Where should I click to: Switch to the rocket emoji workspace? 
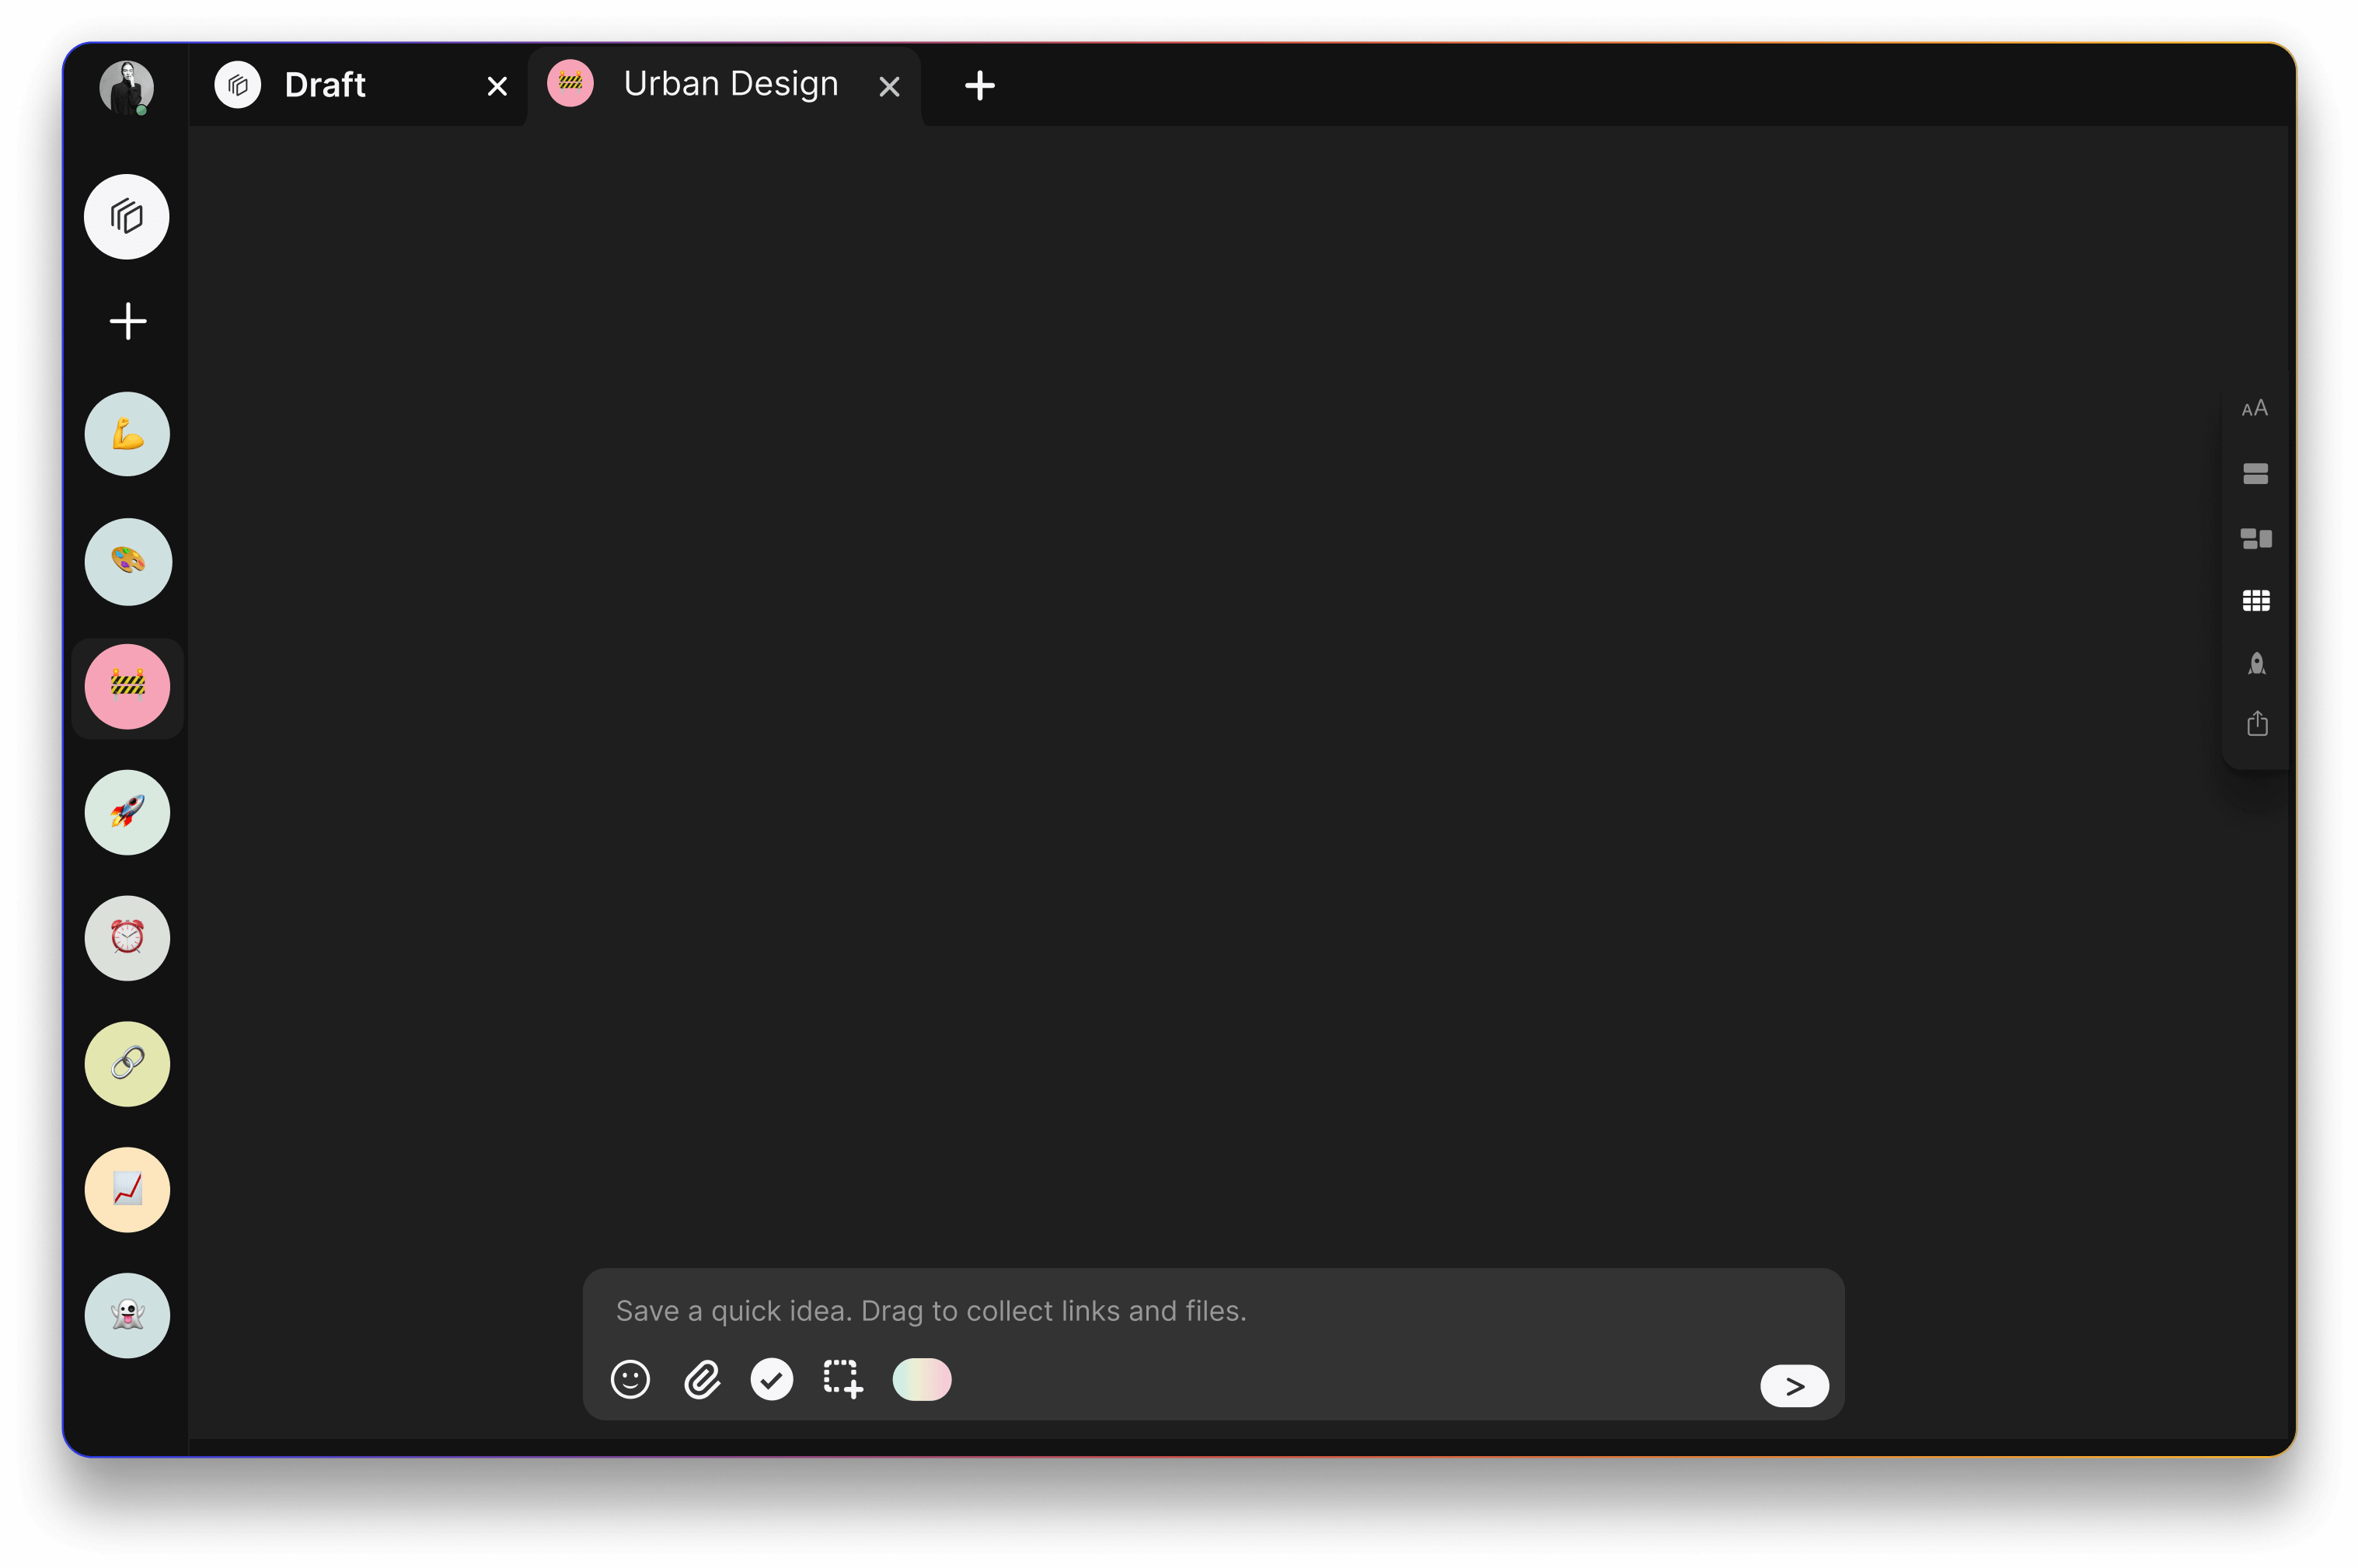[x=127, y=812]
